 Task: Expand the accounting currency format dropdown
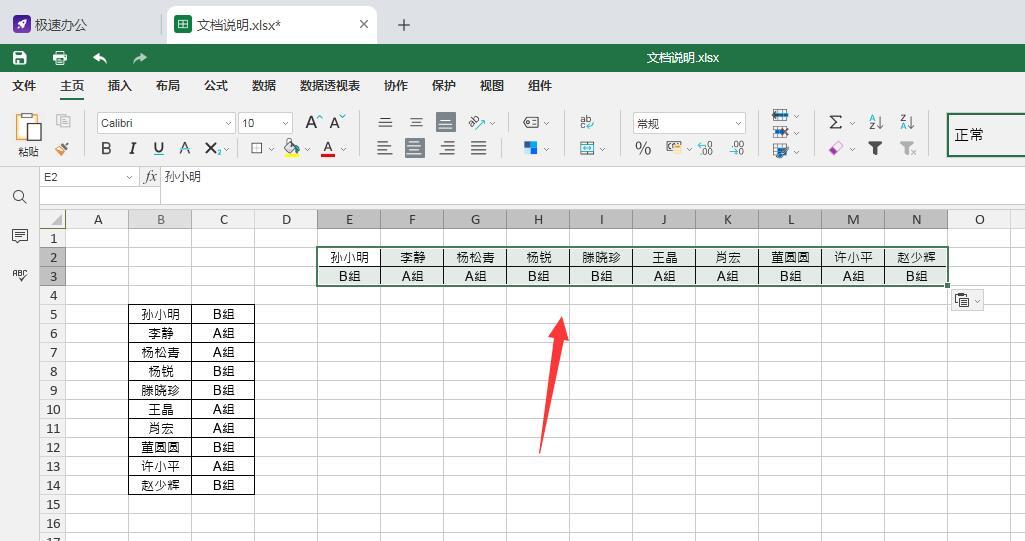(689, 149)
